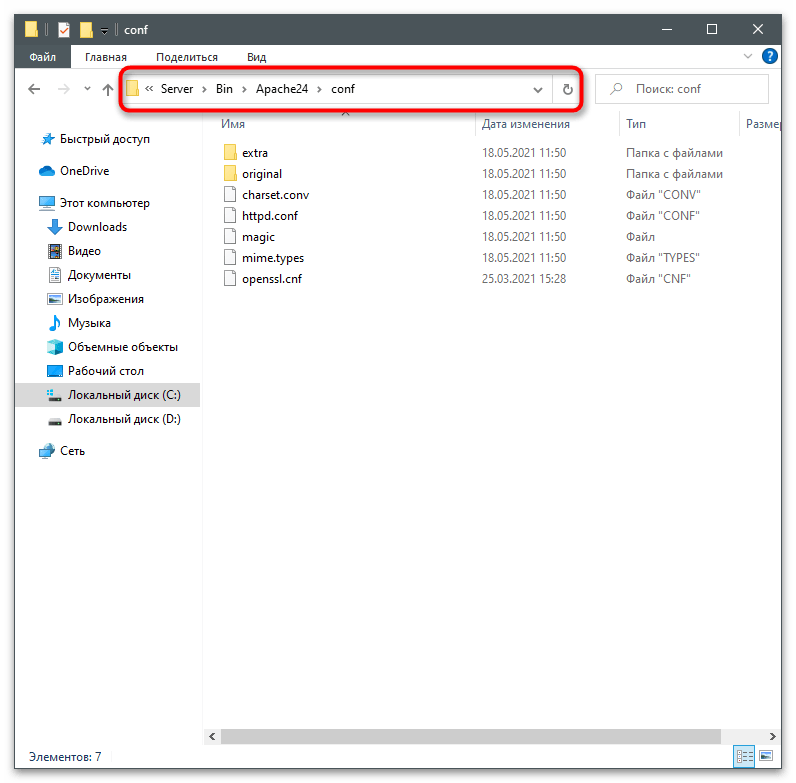
Task: Click the charset.conv file name
Action: 275,195
